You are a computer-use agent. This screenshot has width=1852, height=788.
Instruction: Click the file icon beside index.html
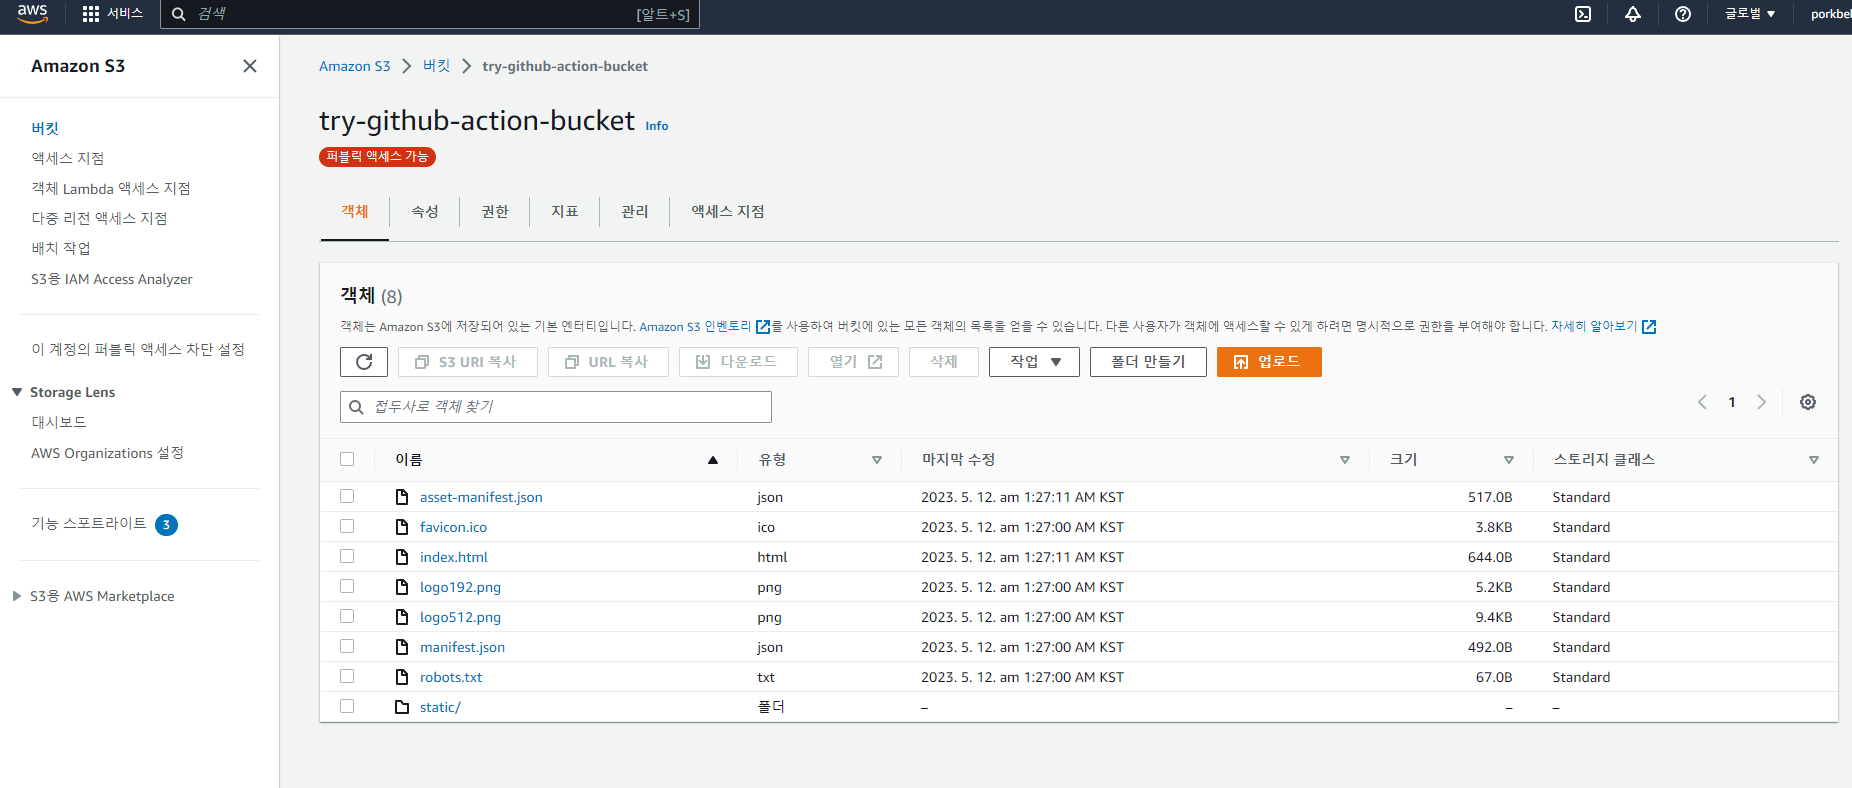402,557
